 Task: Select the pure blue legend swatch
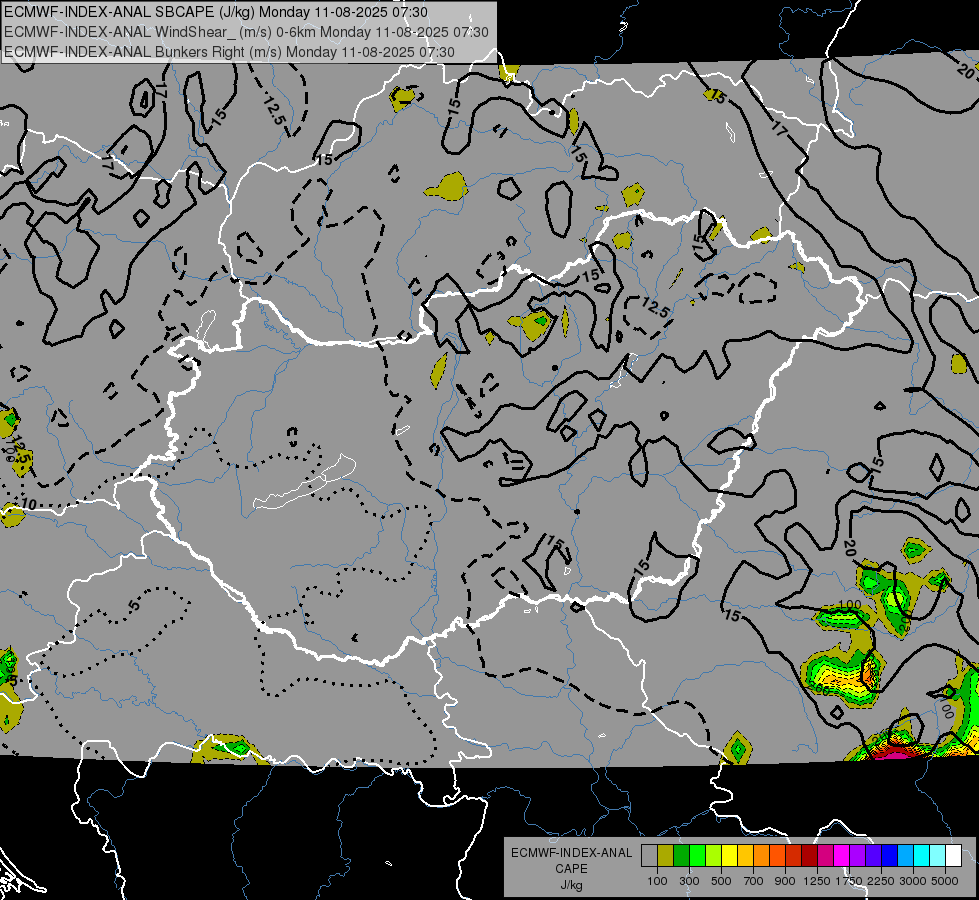tap(890, 856)
